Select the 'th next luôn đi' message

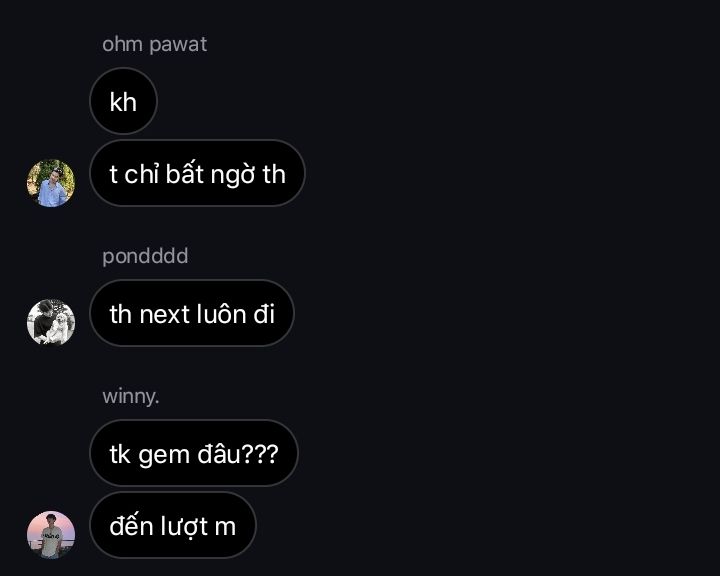(192, 313)
